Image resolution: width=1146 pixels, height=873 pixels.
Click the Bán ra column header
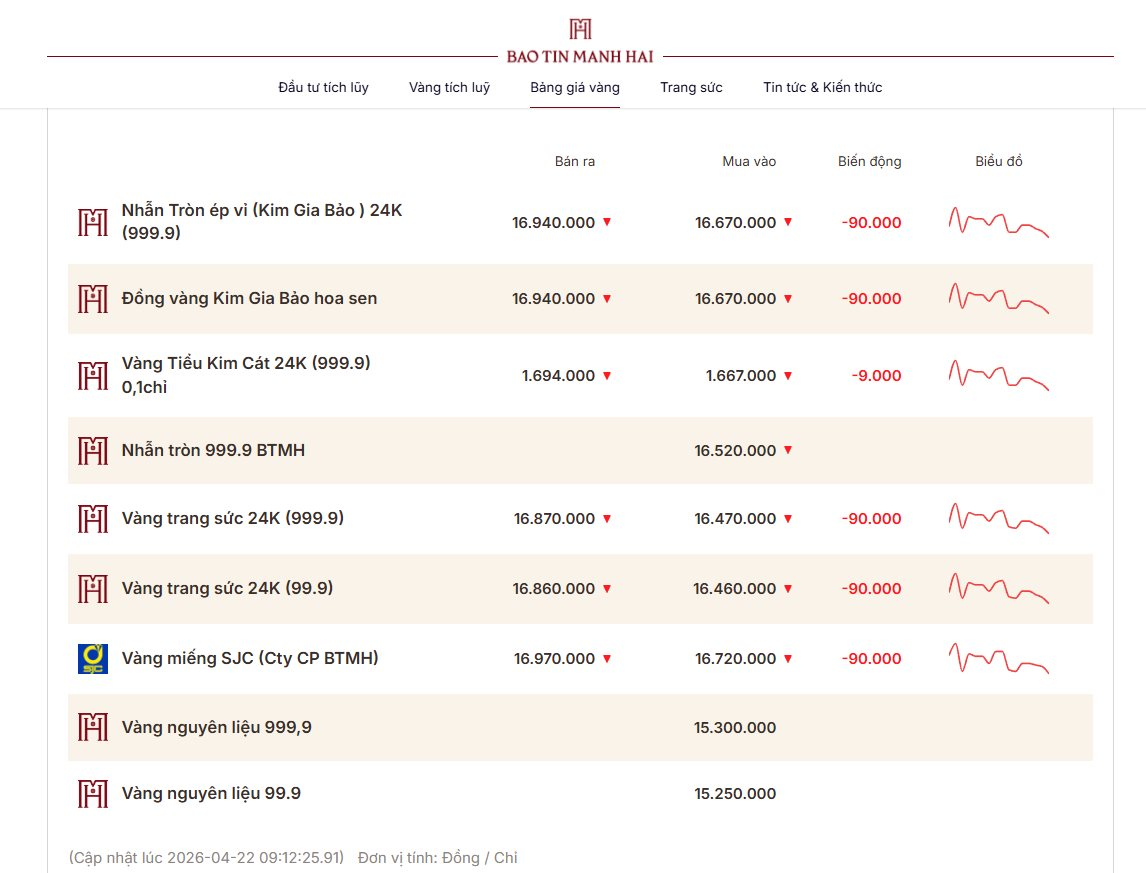point(575,161)
